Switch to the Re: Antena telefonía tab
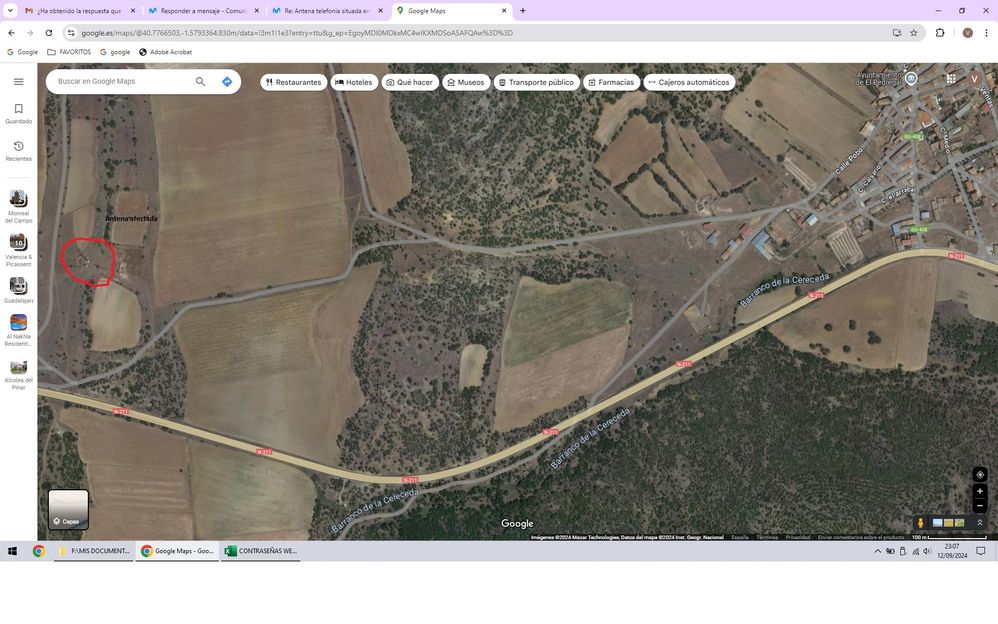Image resolution: width=998 pixels, height=624 pixels. [x=326, y=11]
